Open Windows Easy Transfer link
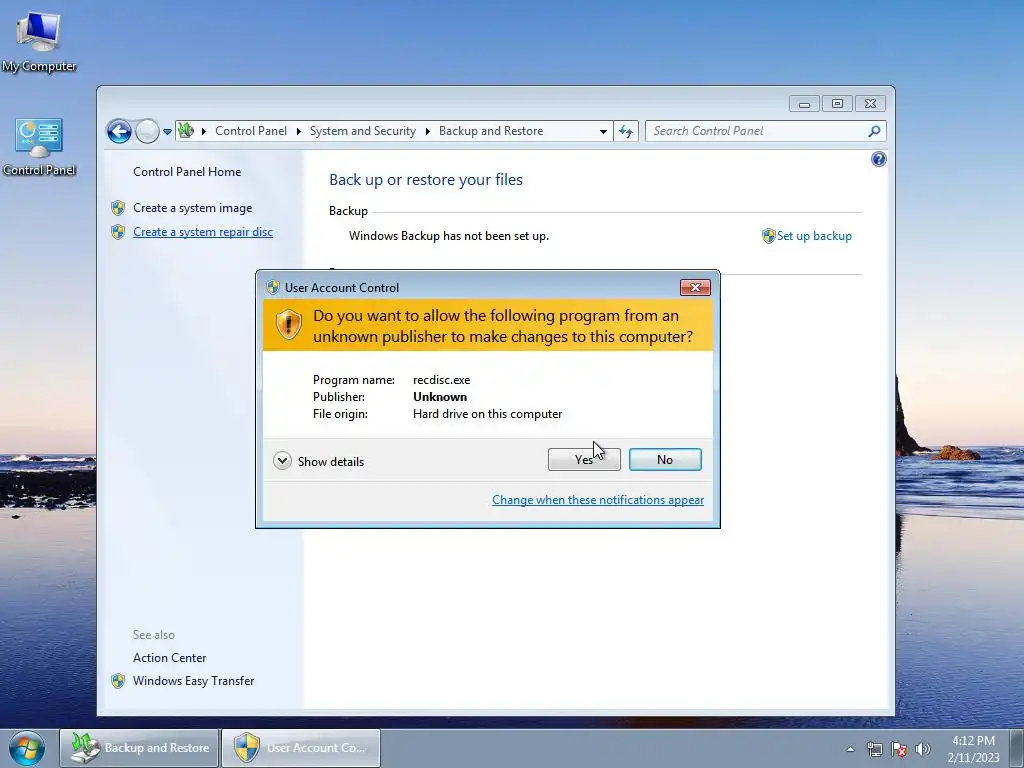This screenshot has width=1024, height=768. [193, 680]
